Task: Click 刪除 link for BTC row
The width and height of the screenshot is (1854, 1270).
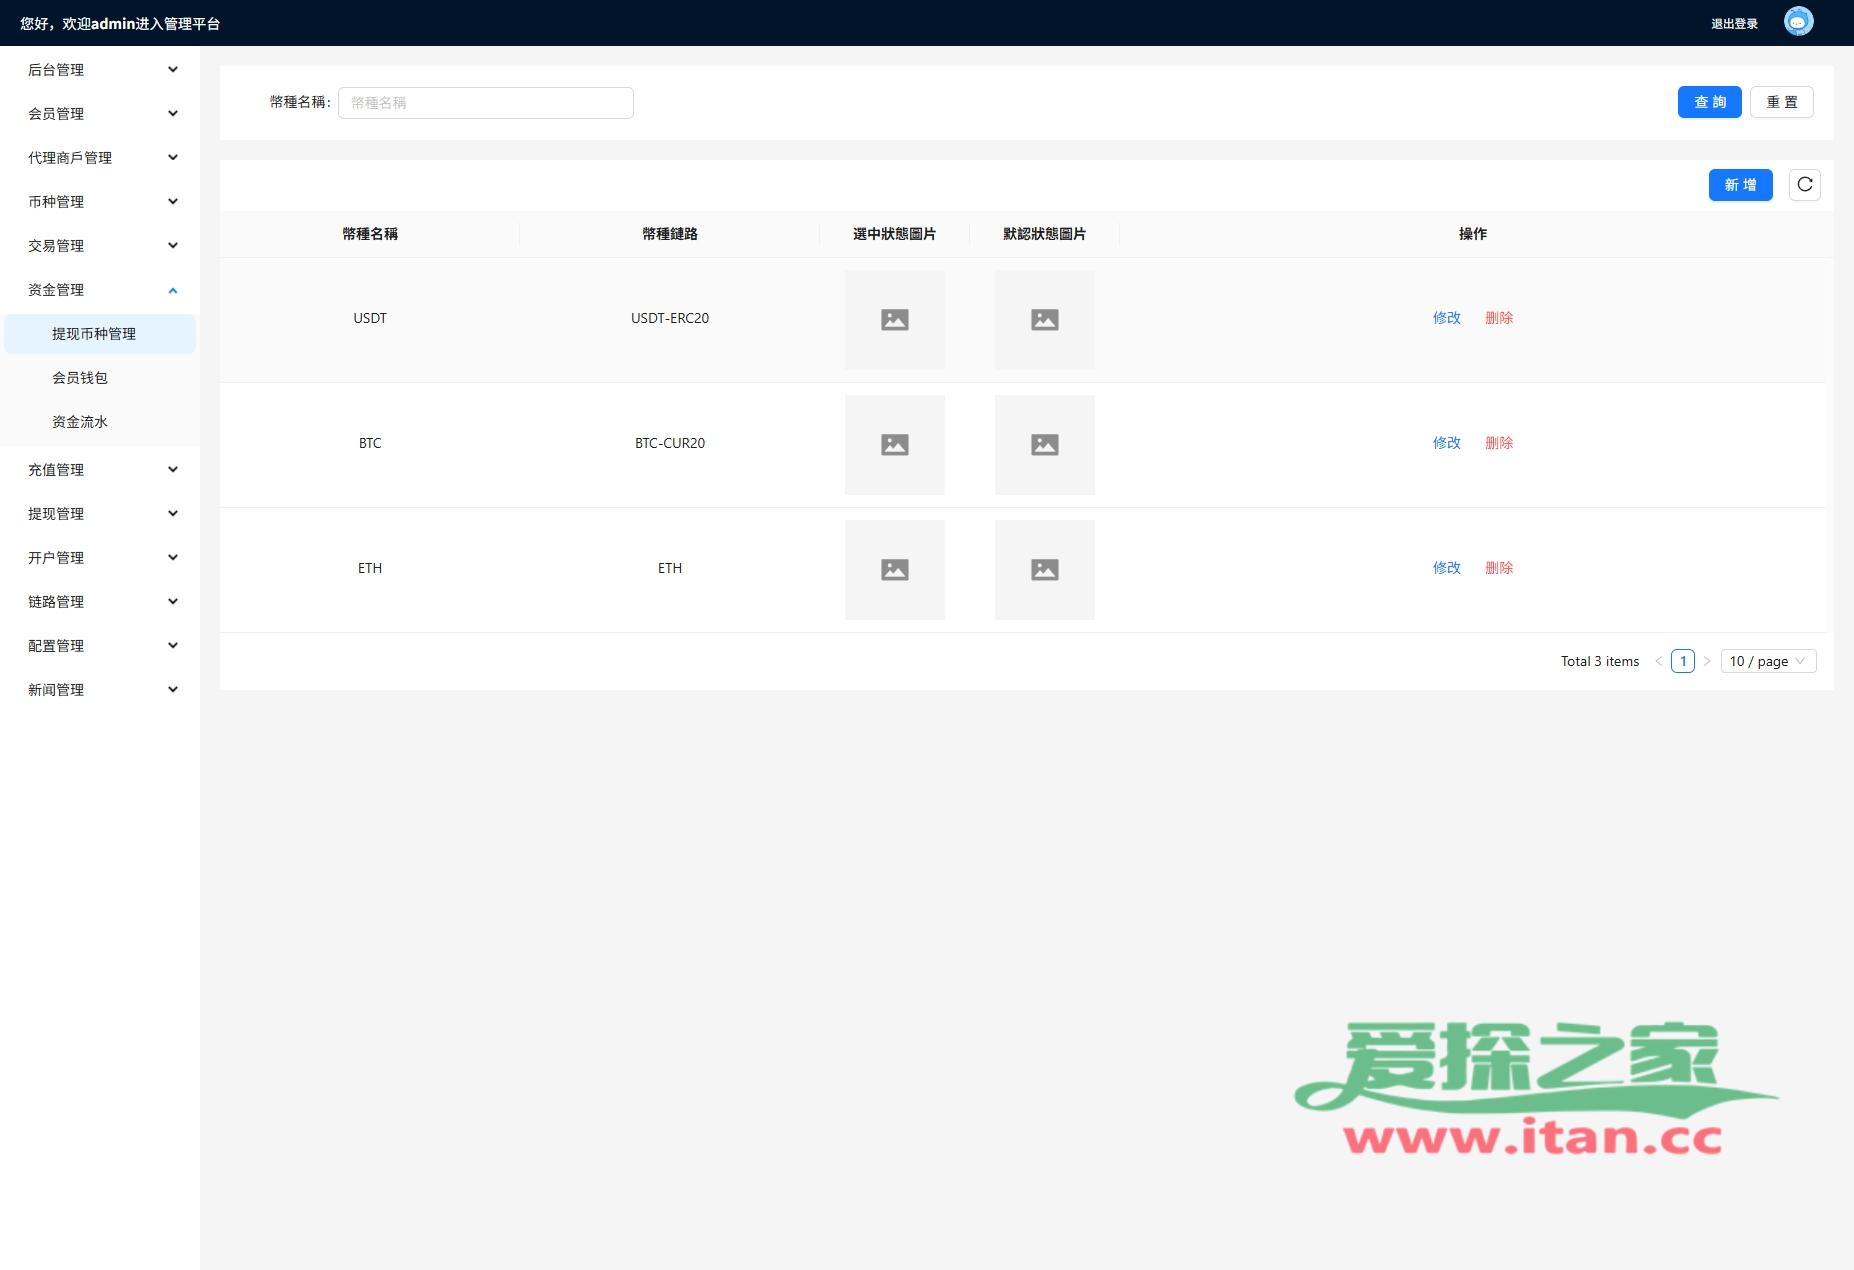Action: [x=1498, y=443]
